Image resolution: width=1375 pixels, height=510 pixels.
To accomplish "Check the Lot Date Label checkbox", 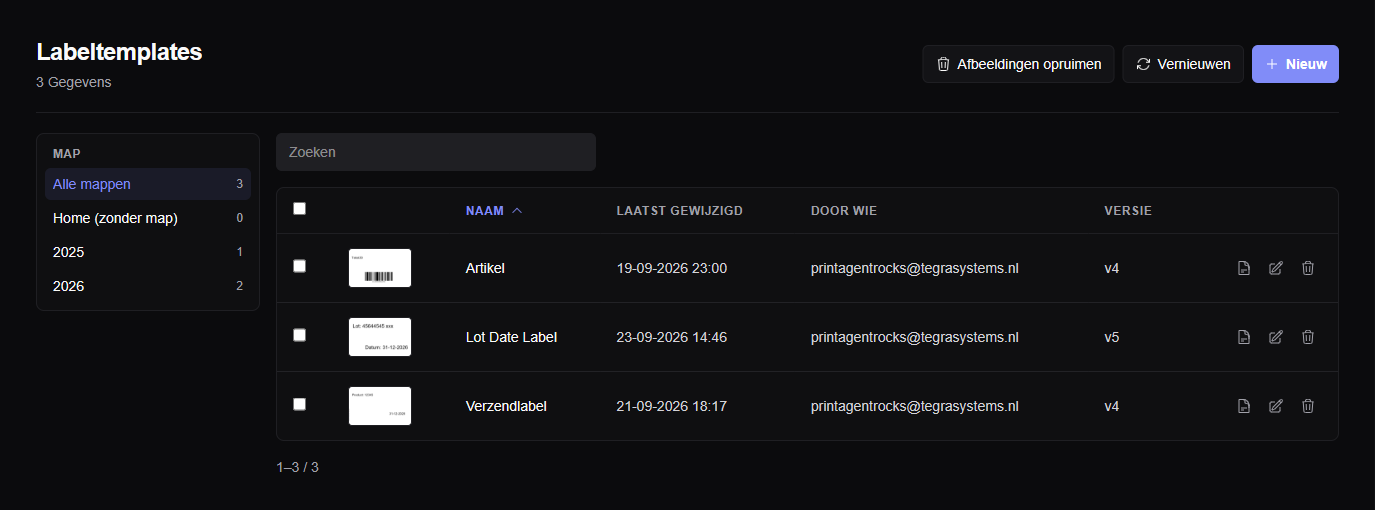I will pos(299,335).
